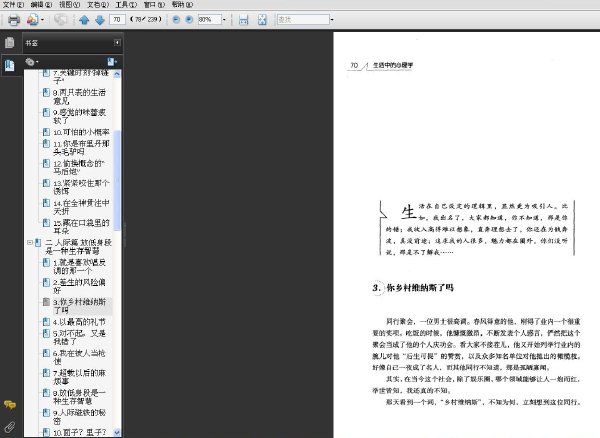The image size is (600, 438).
Task: Select bookmark 13.紧紧咬住那个诱饵
Action: 81,187
